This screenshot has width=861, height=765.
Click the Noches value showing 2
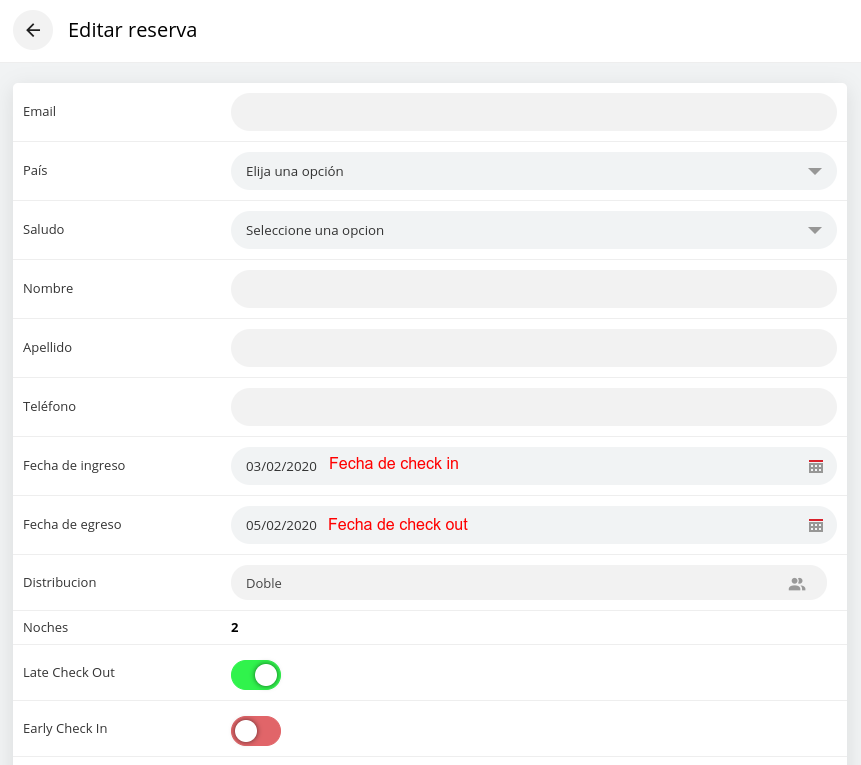click(234, 627)
